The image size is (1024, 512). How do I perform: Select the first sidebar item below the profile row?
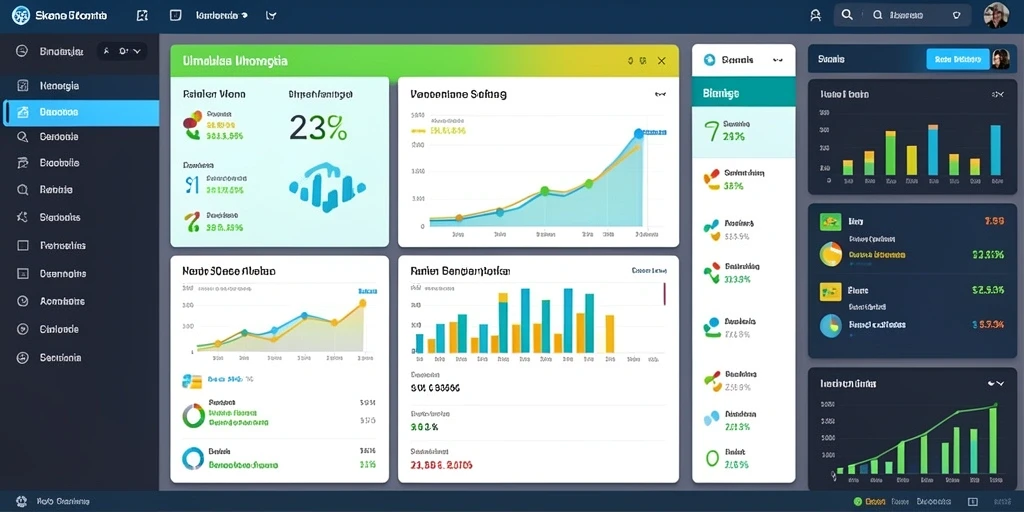pyautogui.click(x=80, y=86)
